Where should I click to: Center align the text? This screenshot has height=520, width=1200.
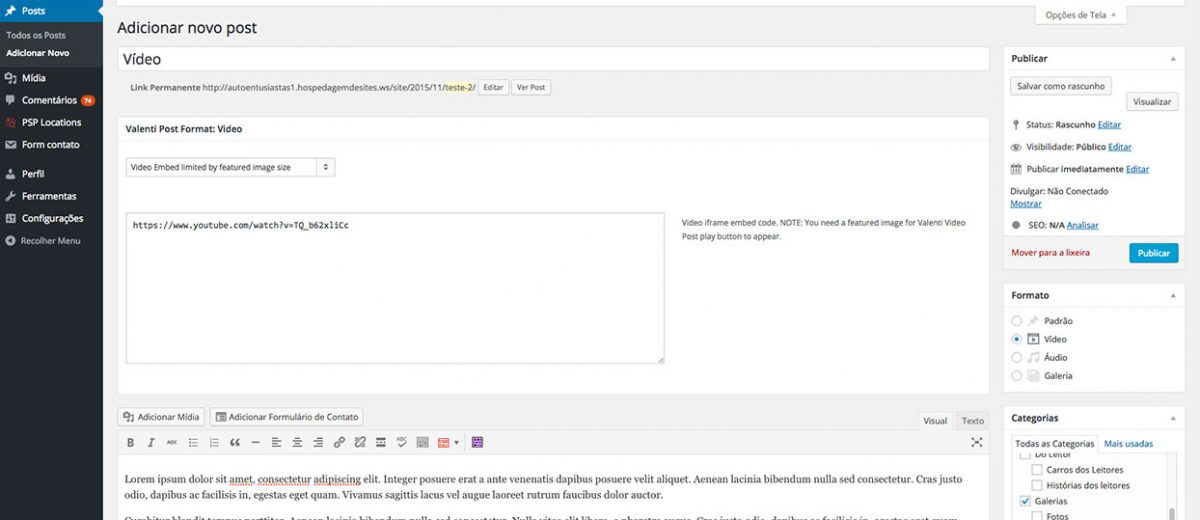pos(298,442)
